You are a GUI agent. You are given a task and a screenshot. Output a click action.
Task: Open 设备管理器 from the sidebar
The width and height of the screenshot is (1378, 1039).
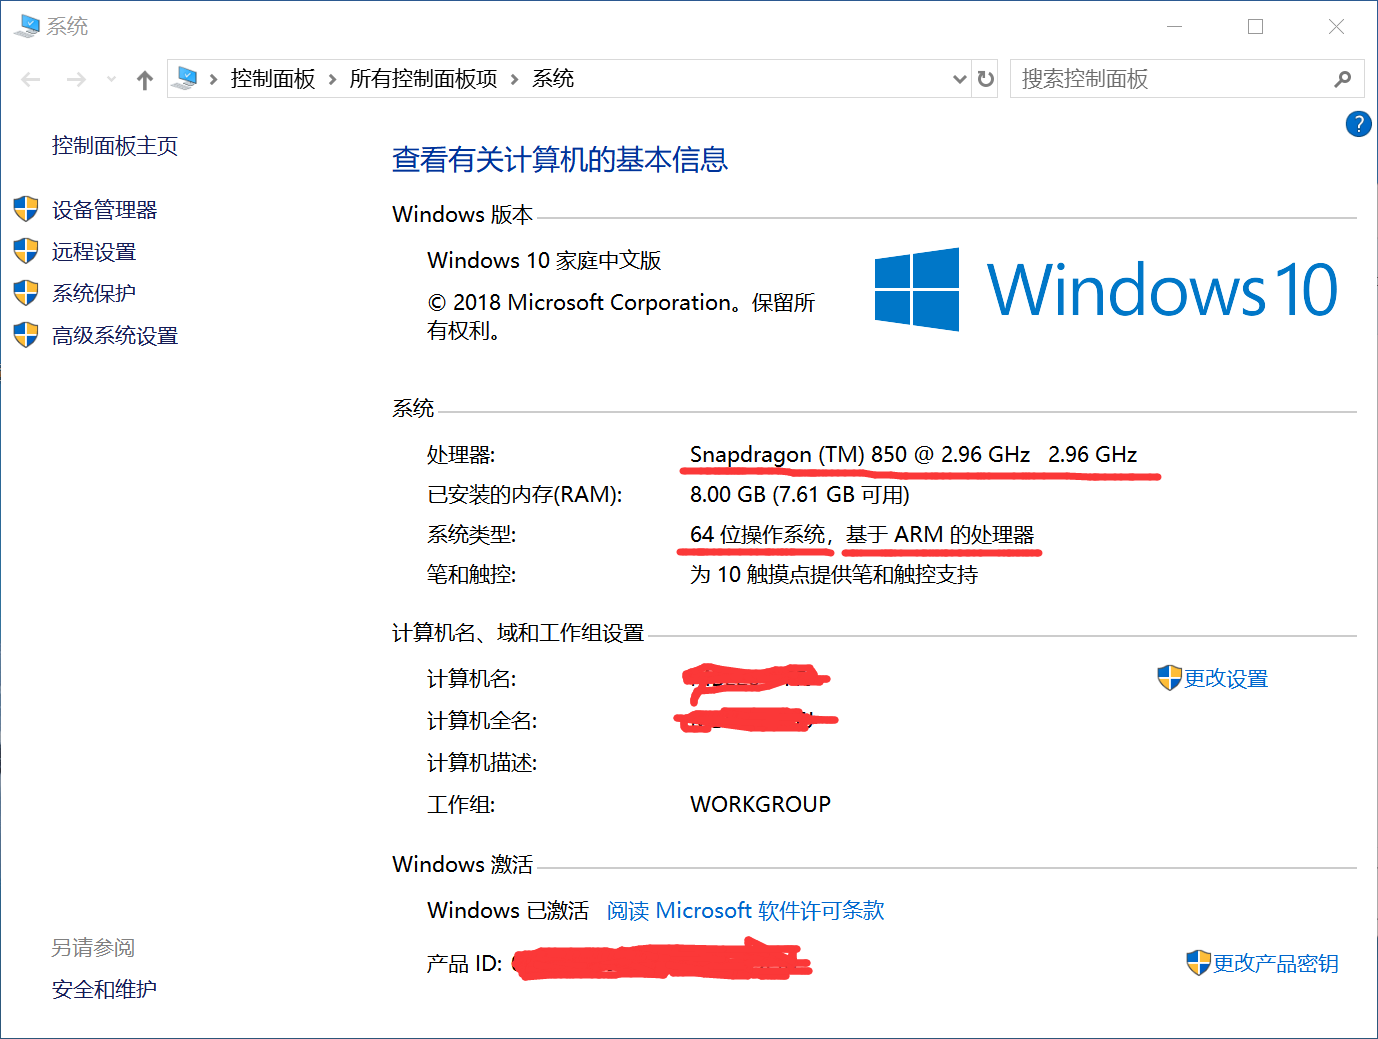tap(104, 210)
